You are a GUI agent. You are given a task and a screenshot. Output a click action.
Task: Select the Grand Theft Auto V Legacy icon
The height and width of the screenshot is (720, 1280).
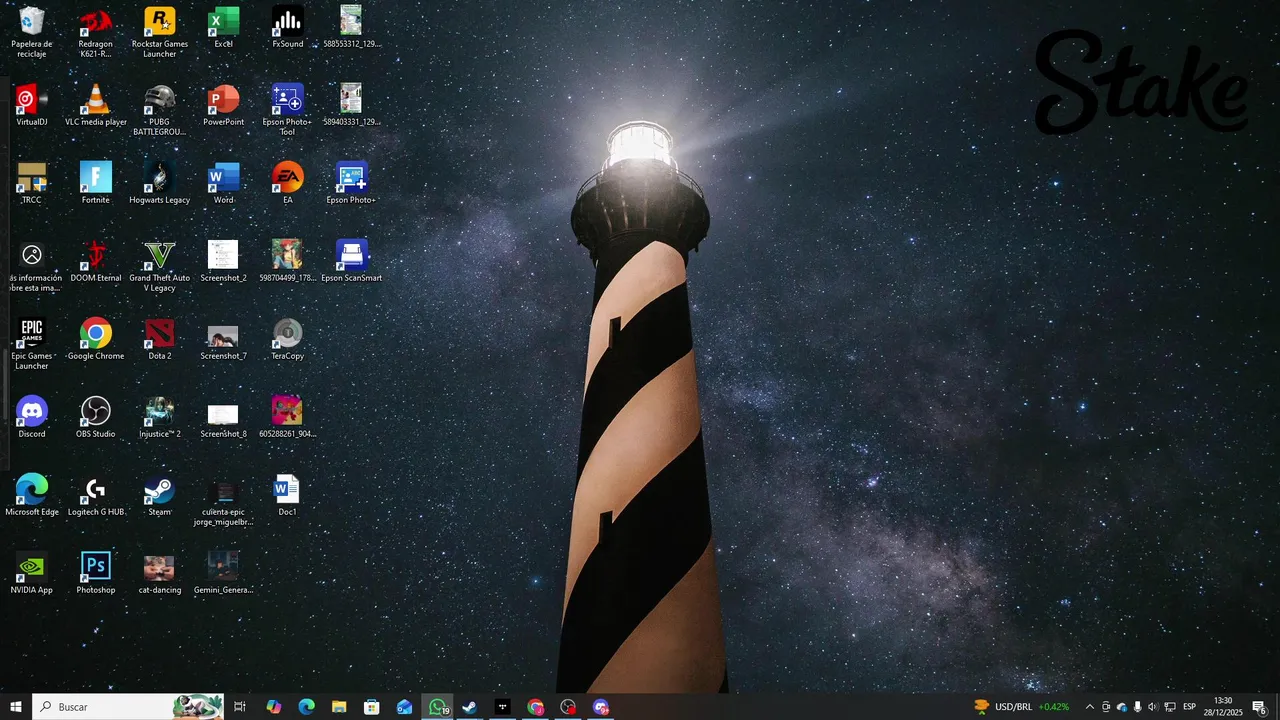(x=160, y=266)
